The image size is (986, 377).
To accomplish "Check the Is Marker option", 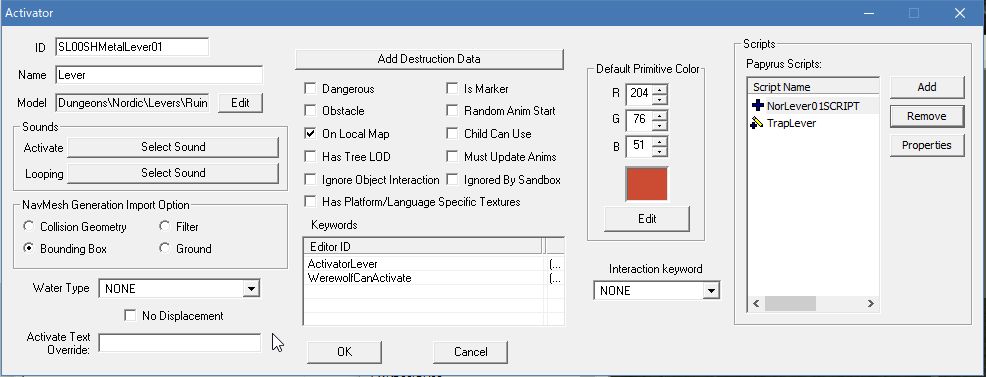I will click(452, 89).
